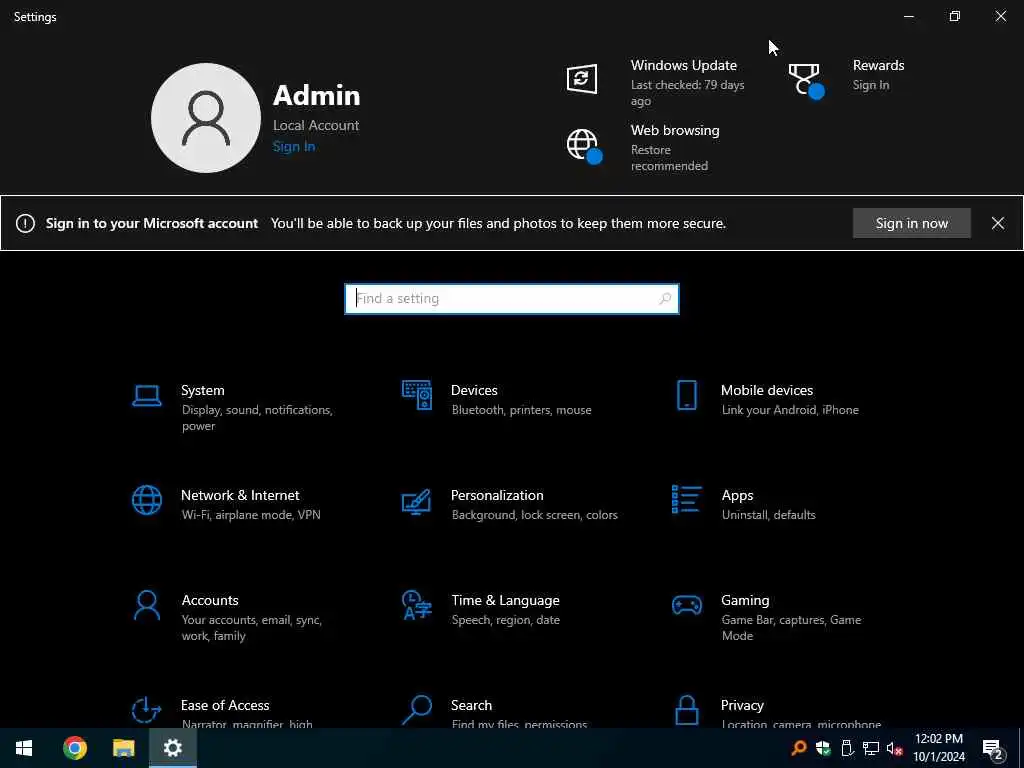1024x768 pixels.
Task: Click the Accounts category title
Action: (210, 600)
